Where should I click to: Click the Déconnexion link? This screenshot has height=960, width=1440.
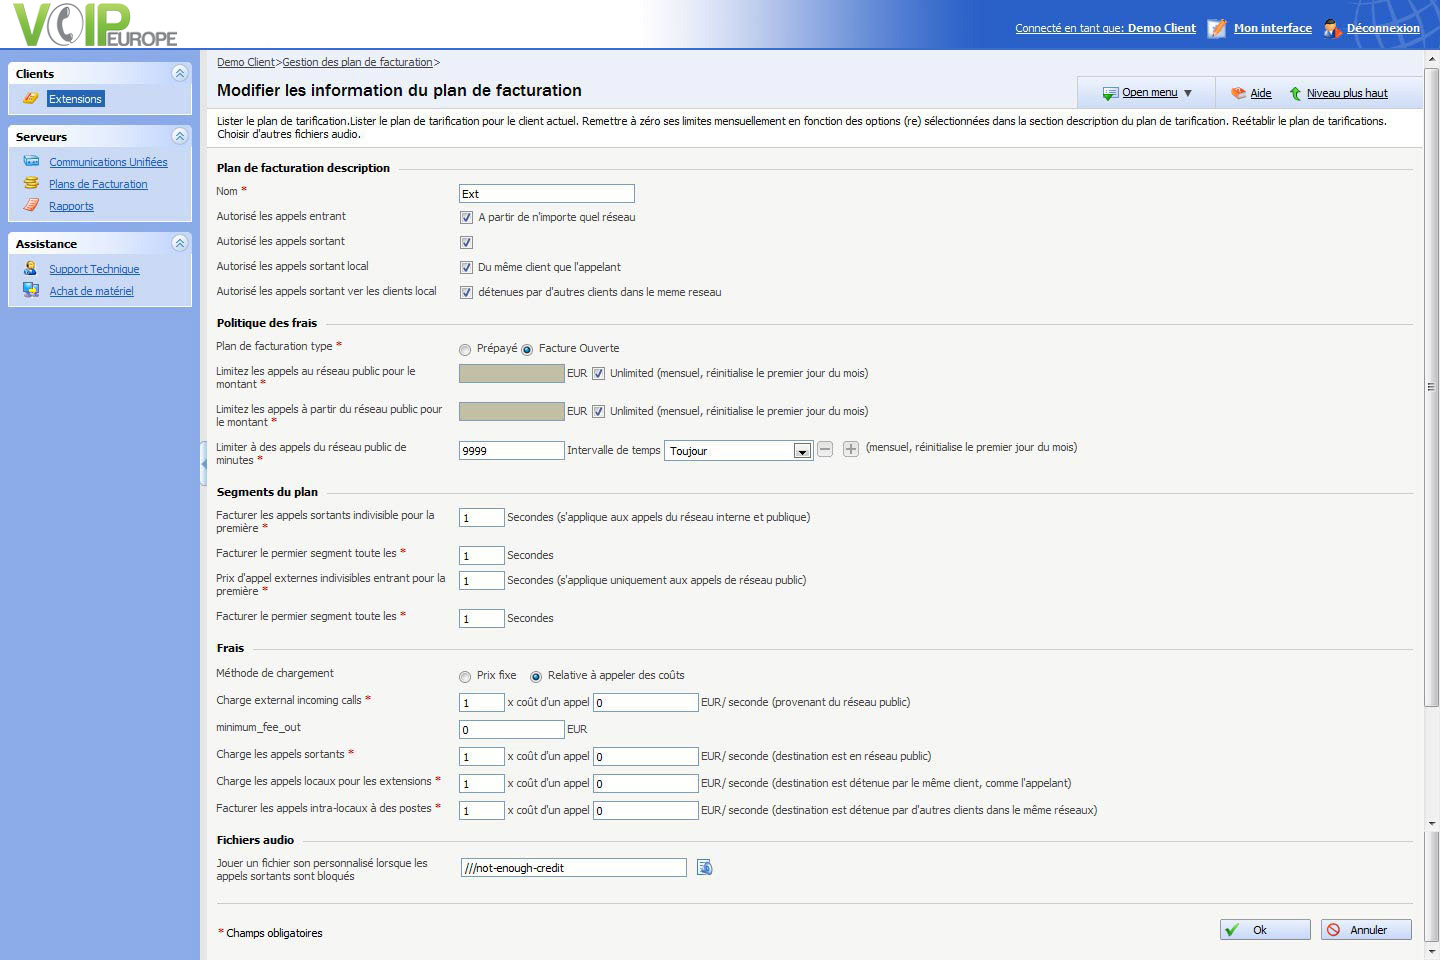coord(1382,28)
